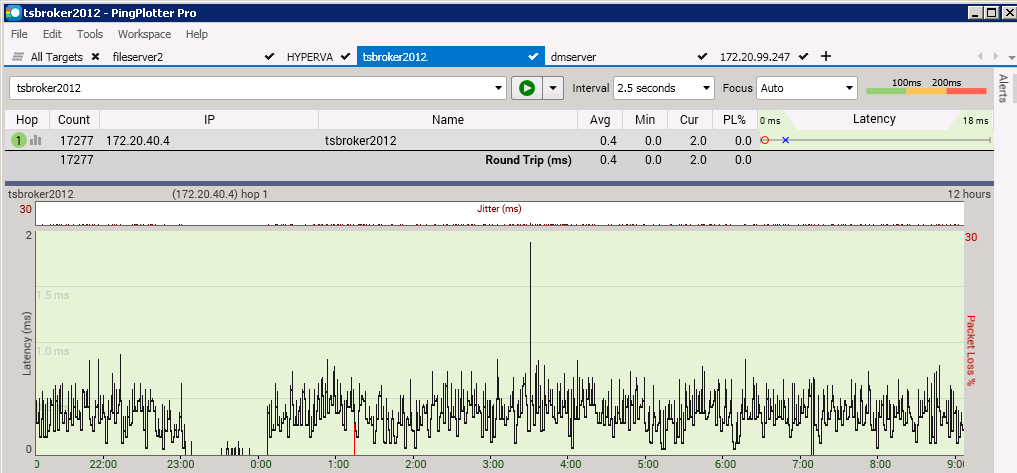Click the green hop number 1 circle
This screenshot has width=1017, height=473.
coord(19,140)
